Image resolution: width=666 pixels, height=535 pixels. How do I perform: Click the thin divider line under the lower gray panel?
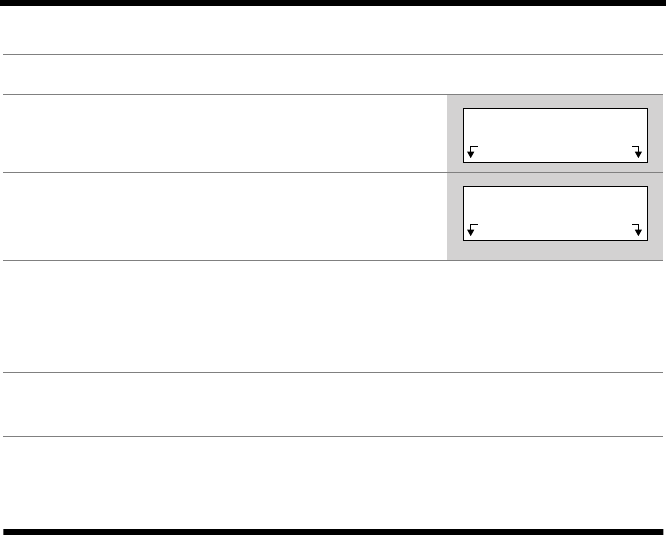tap(333, 261)
